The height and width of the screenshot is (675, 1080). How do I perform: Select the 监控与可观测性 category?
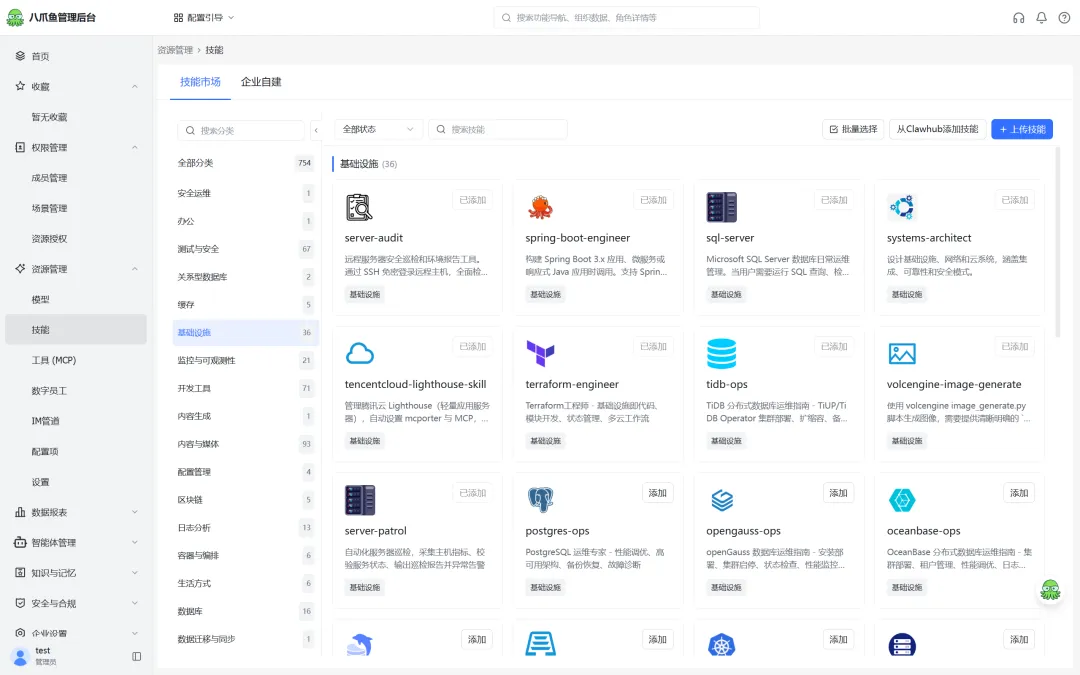pyautogui.click(x=245, y=360)
